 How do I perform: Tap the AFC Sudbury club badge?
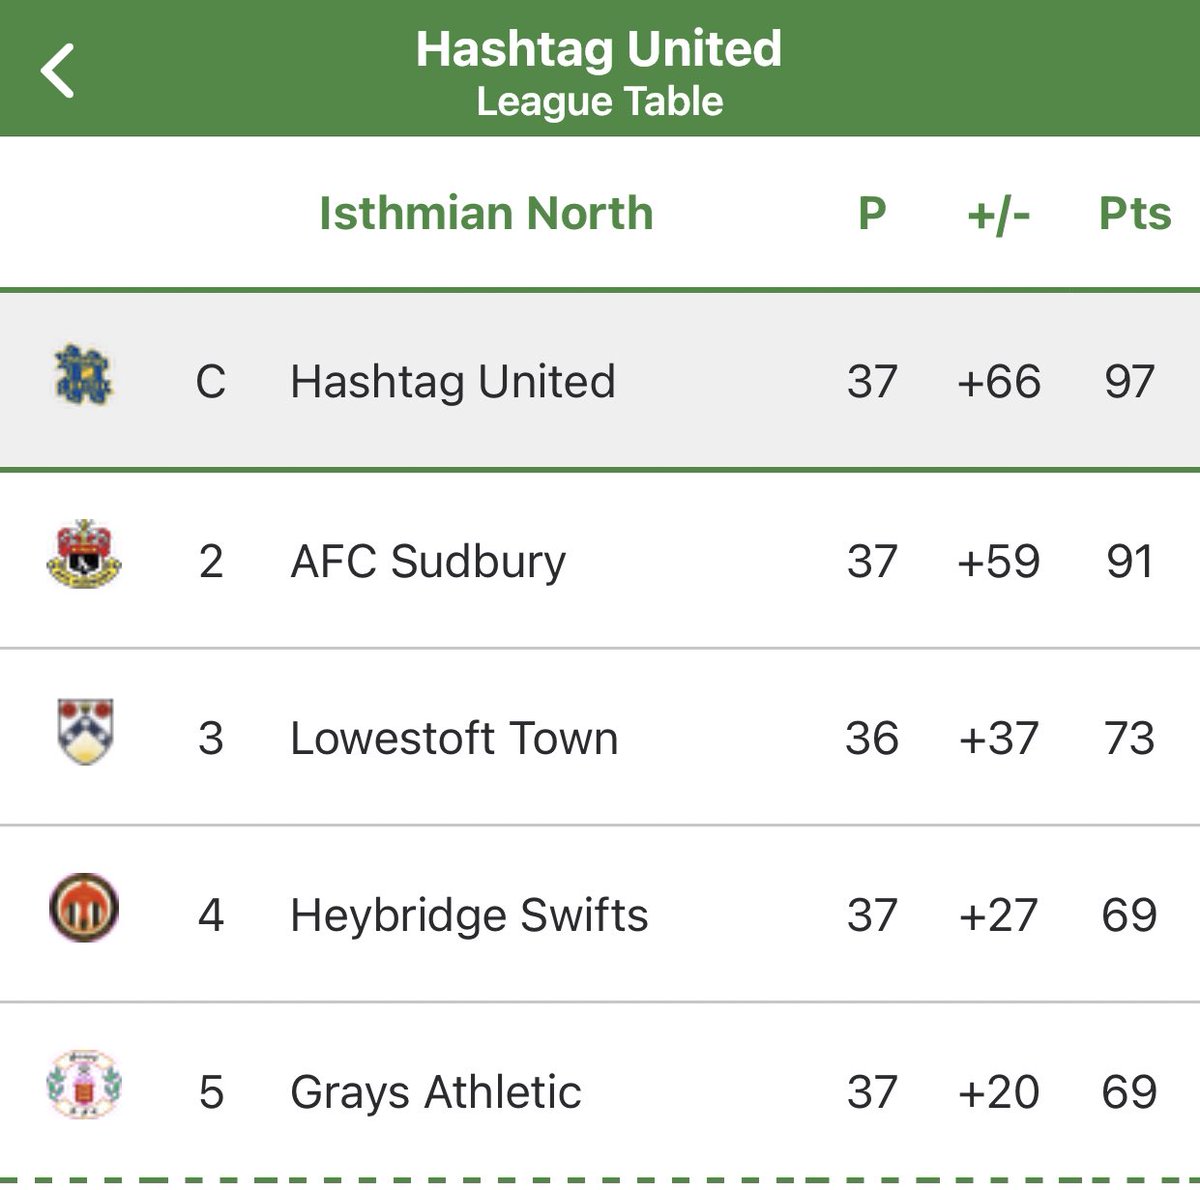tap(84, 554)
